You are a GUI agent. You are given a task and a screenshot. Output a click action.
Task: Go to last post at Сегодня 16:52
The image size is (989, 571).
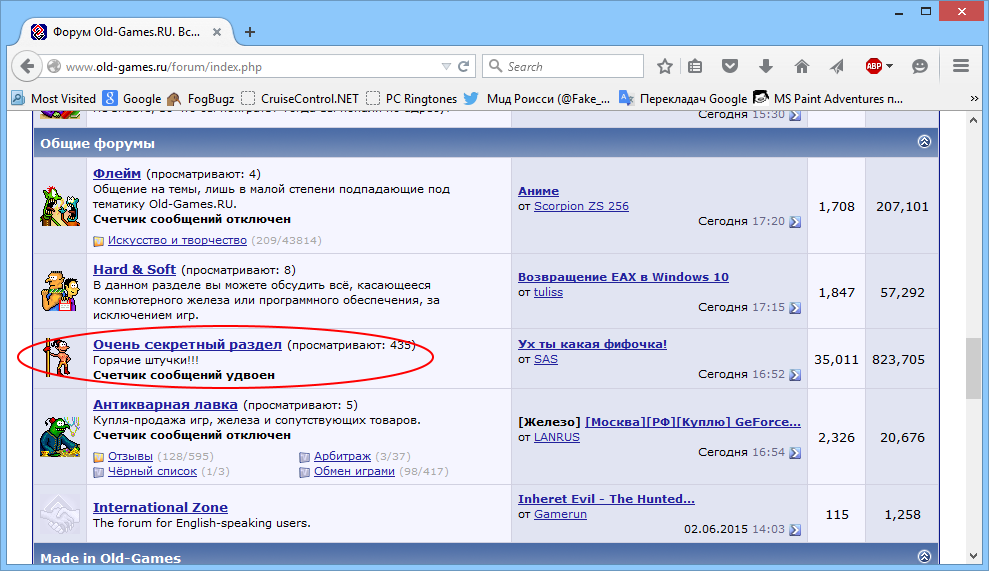(795, 374)
